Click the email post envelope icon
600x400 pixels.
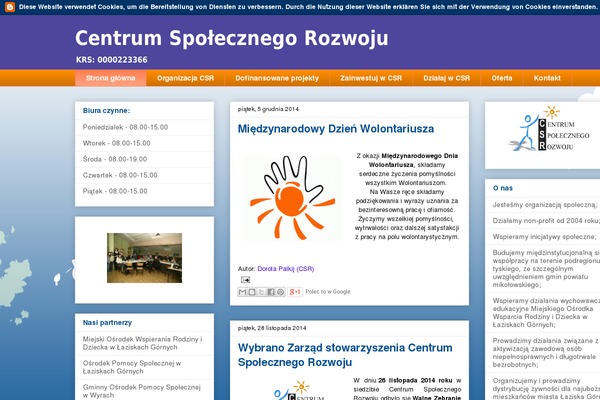click(245, 279)
